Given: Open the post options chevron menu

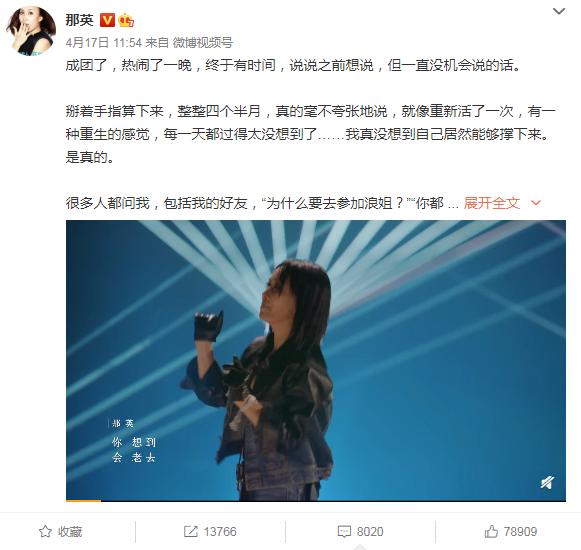Looking at the screenshot, I should [x=559, y=11].
